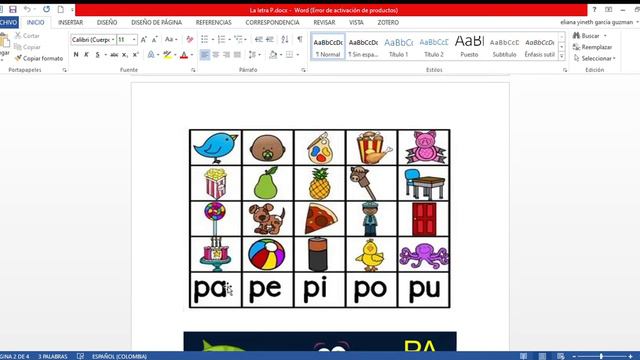Open borders dropdown arrow
The height and width of the screenshot is (360, 640).
coord(298,54)
